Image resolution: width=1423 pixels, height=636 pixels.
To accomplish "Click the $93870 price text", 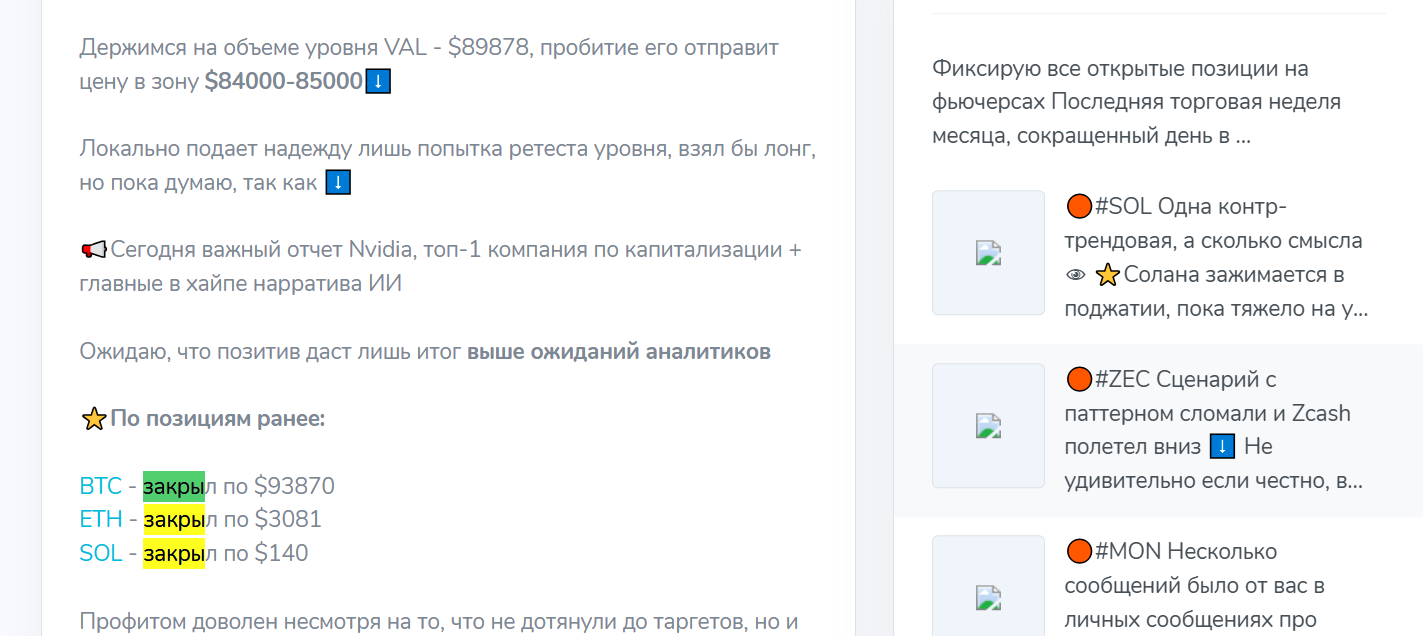I will (295, 486).
